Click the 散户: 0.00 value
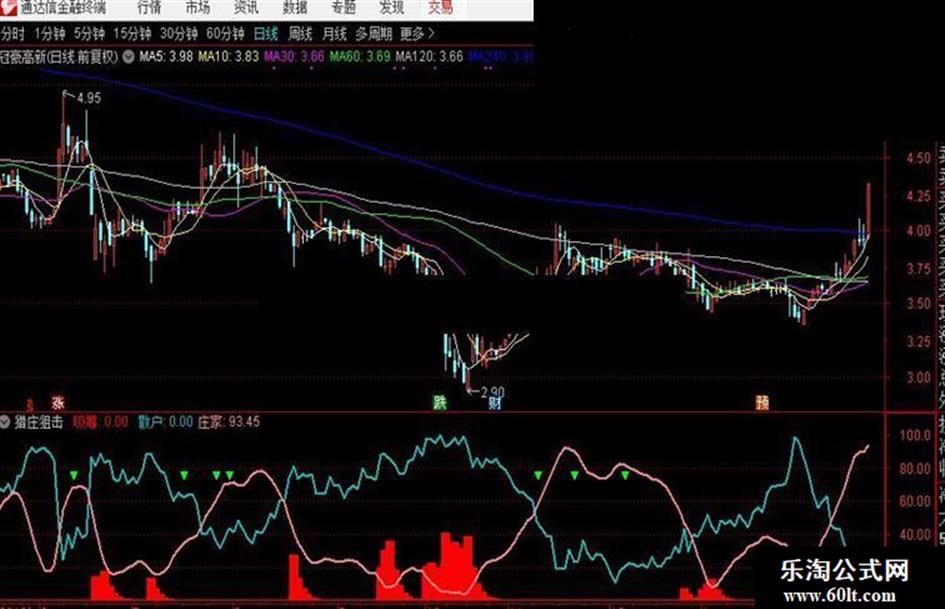The width and height of the screenshot is (945, 609). (x=165, y=422)
